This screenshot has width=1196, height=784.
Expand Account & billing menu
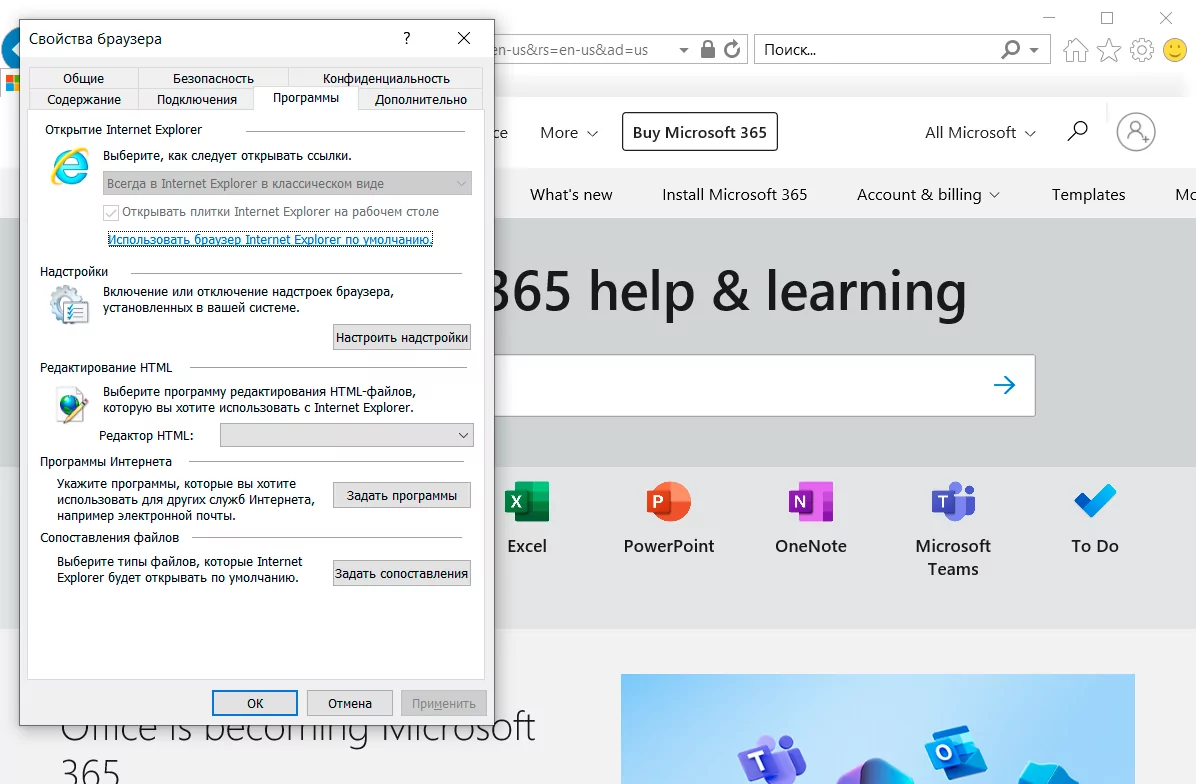point(928,194)
